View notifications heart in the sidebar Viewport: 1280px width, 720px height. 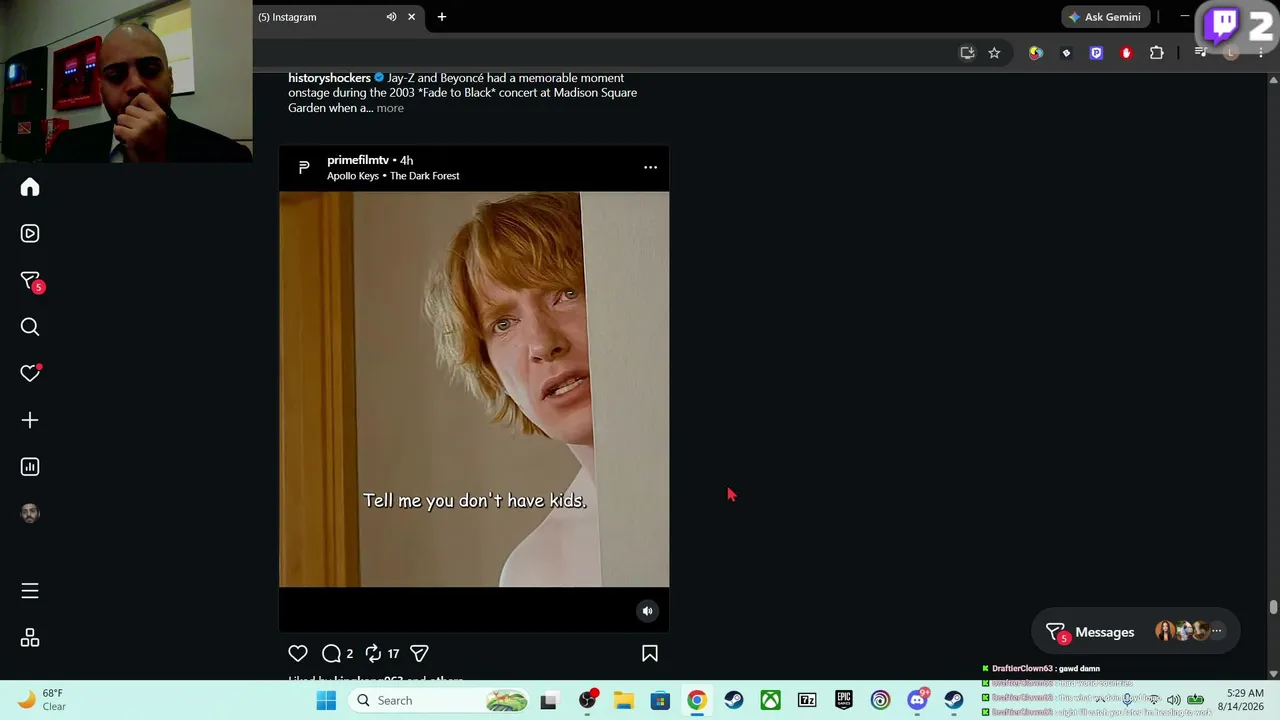click(x=30, y=373)
